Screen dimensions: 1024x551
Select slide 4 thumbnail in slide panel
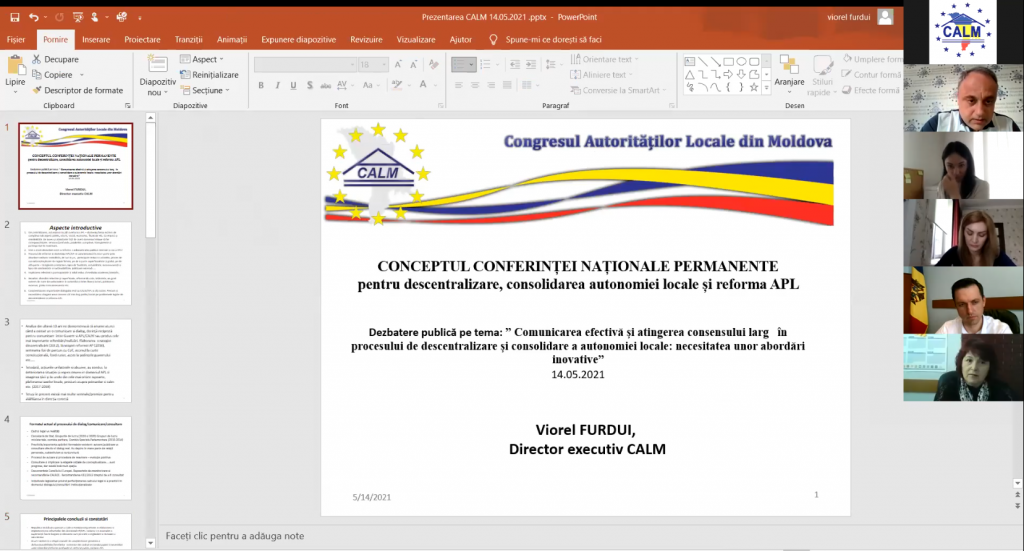[76, 458]
